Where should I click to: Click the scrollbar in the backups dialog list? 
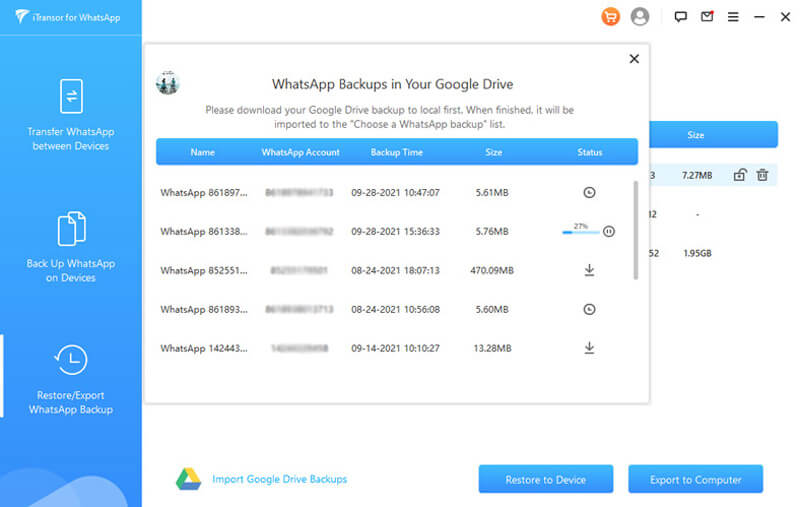(636, 230)
